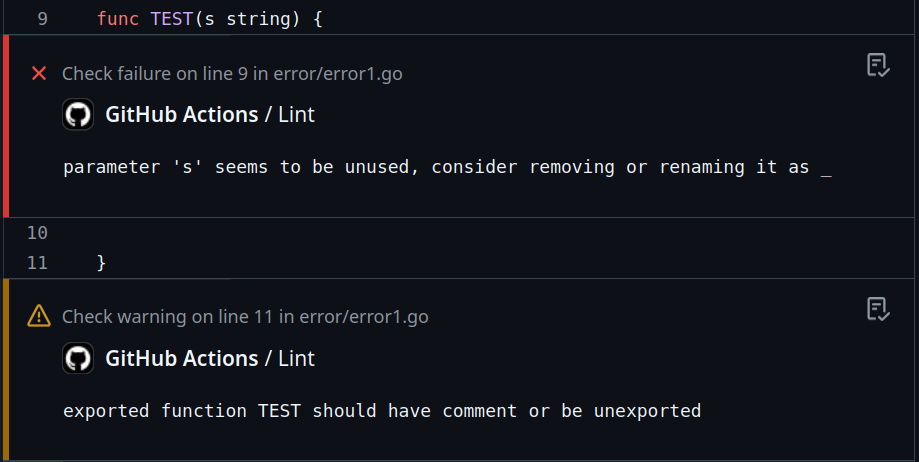Open GitHub Actions link in the failure annotation

click(x=181, y=115)
